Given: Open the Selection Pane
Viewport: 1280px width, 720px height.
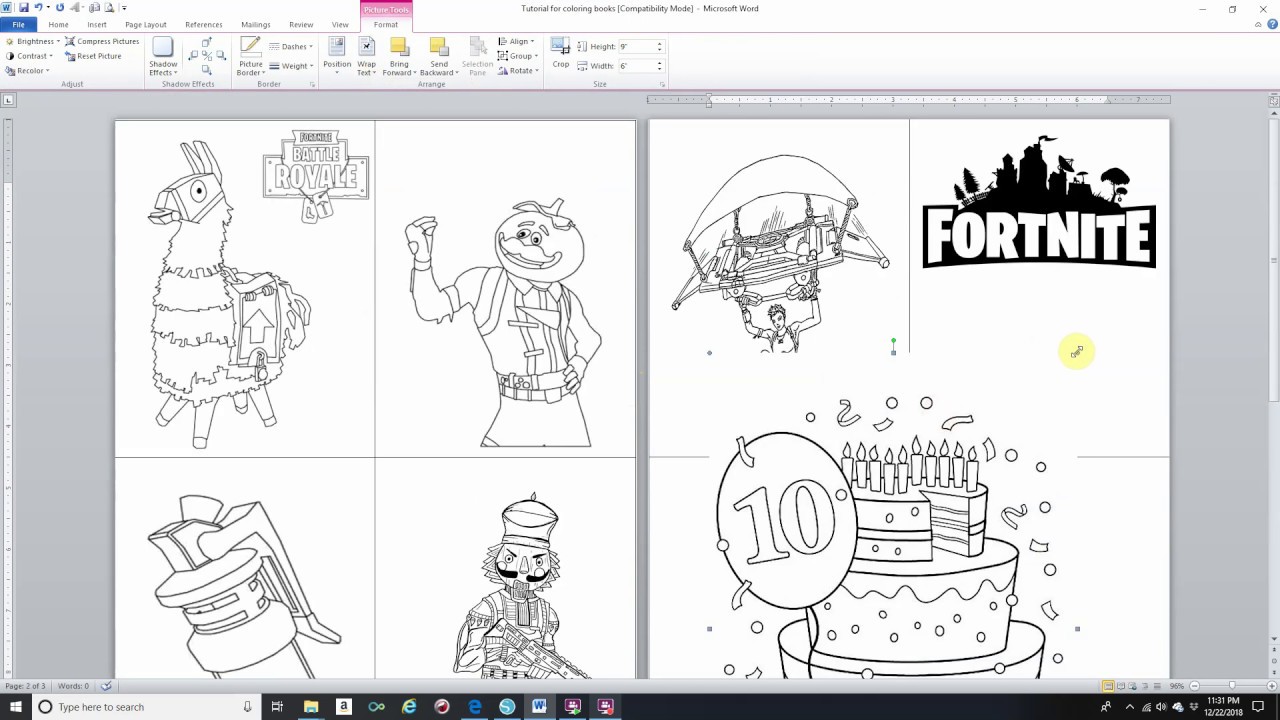Looking at the screenshot, I should pos(478,57).
